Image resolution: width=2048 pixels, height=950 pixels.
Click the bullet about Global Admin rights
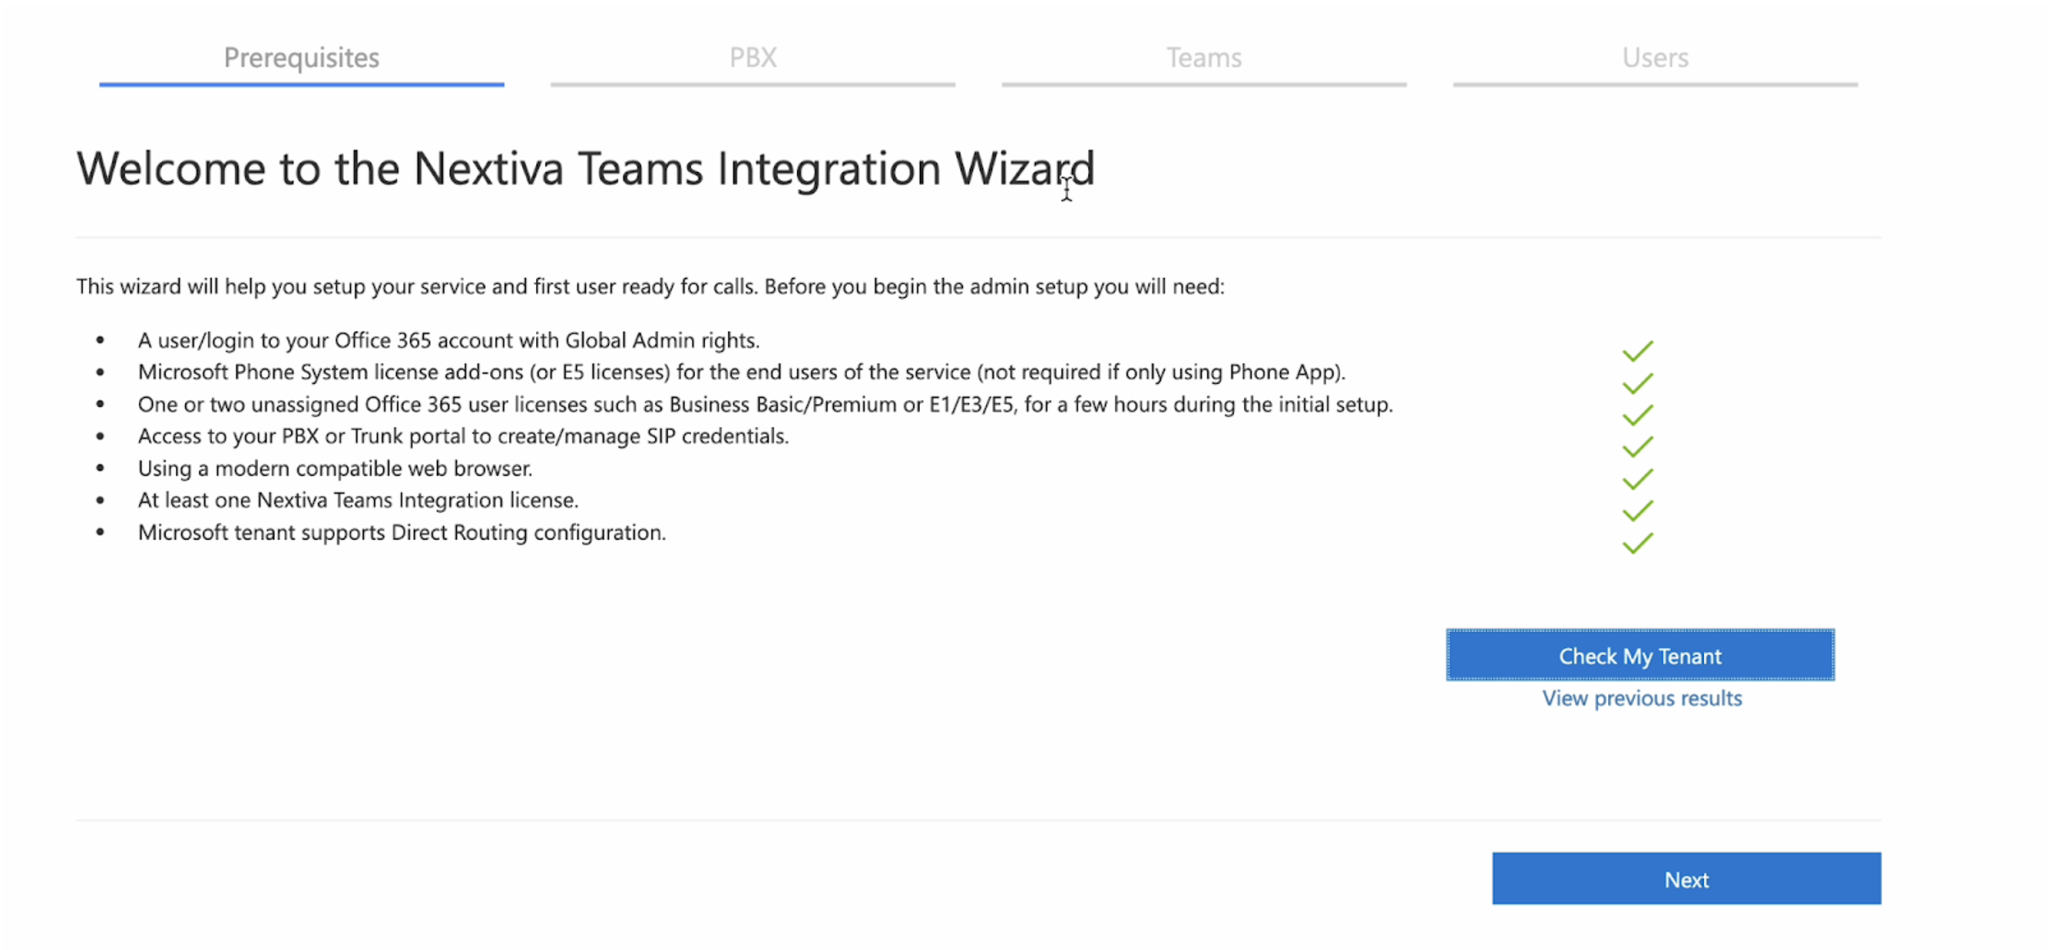[x=449, y=340]
